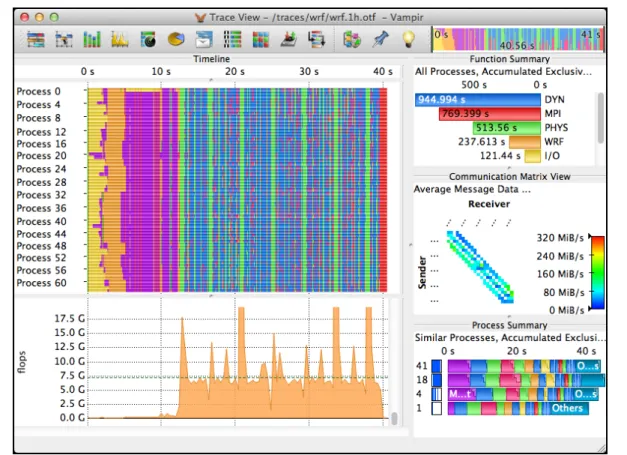Click 'Process 28' row label

coord(41,182)
